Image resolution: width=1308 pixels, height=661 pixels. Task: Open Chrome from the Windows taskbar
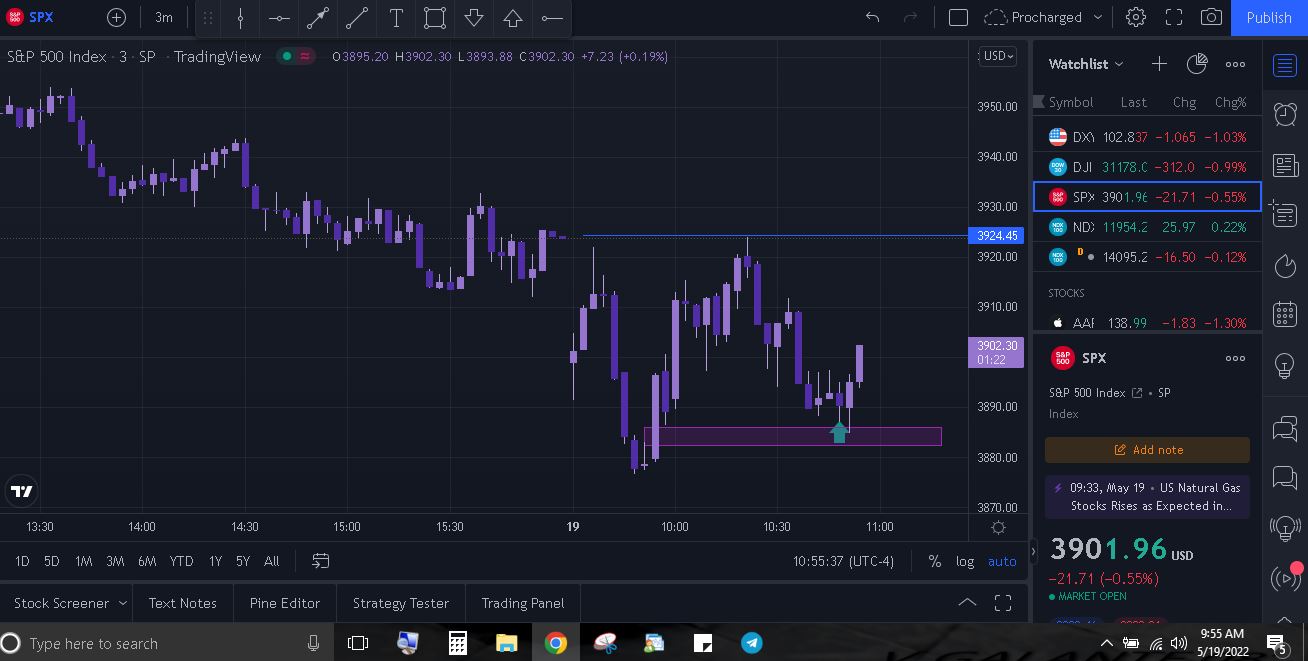[x=556, y=642]
